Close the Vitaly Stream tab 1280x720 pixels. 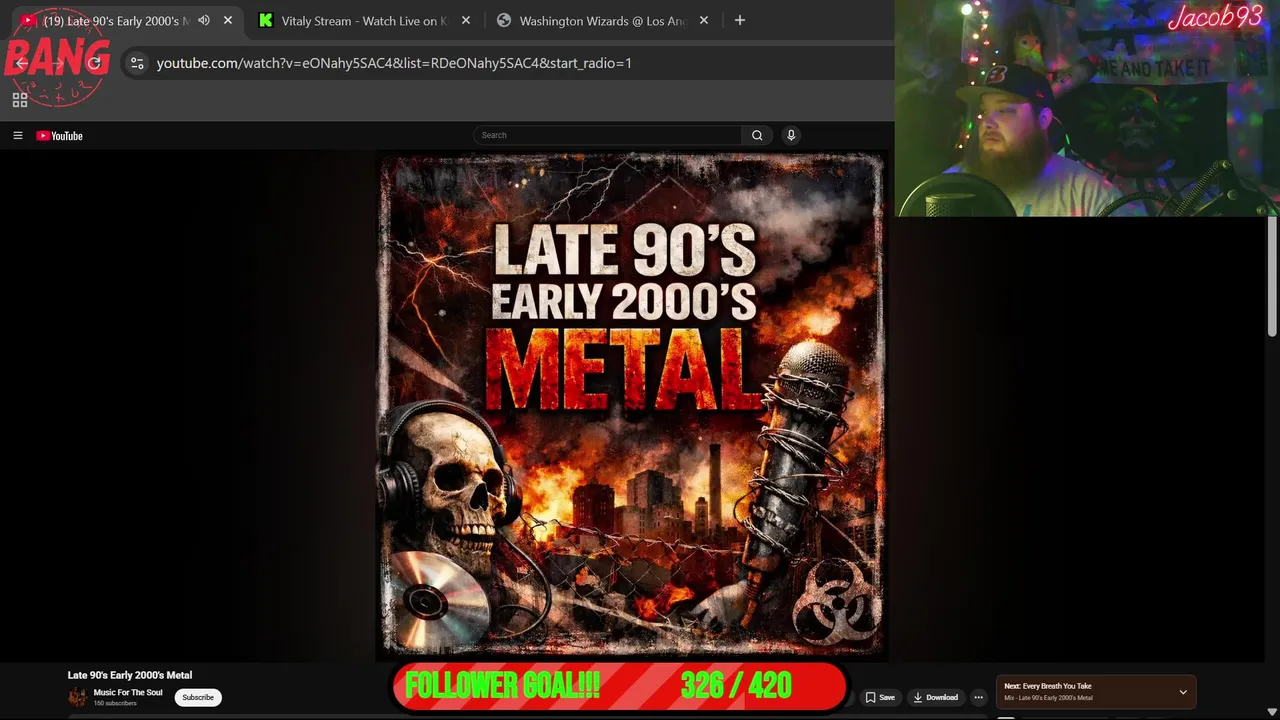(x=466, y=20)
